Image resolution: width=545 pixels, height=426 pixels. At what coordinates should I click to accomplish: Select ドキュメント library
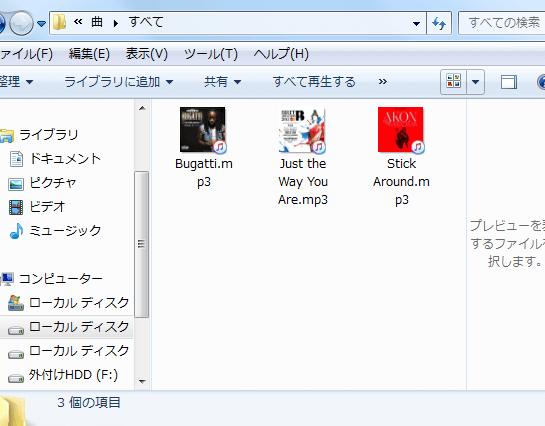click(65, 158)
